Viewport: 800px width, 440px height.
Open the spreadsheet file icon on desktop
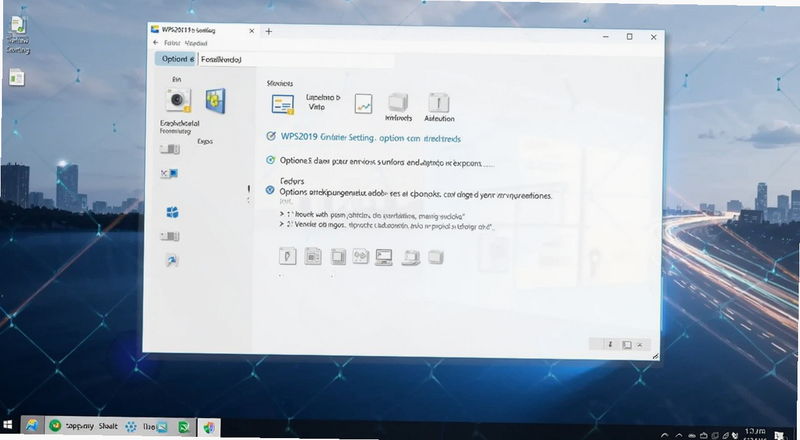coord(16,77)
